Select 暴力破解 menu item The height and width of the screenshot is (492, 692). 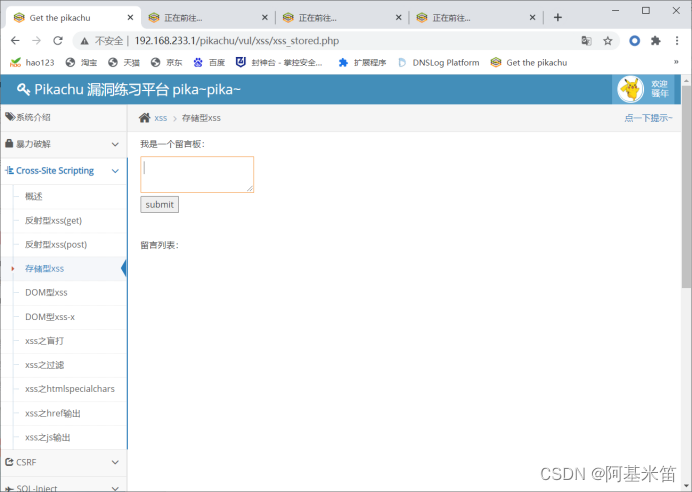pyautogui.click(x=64, y=144)
